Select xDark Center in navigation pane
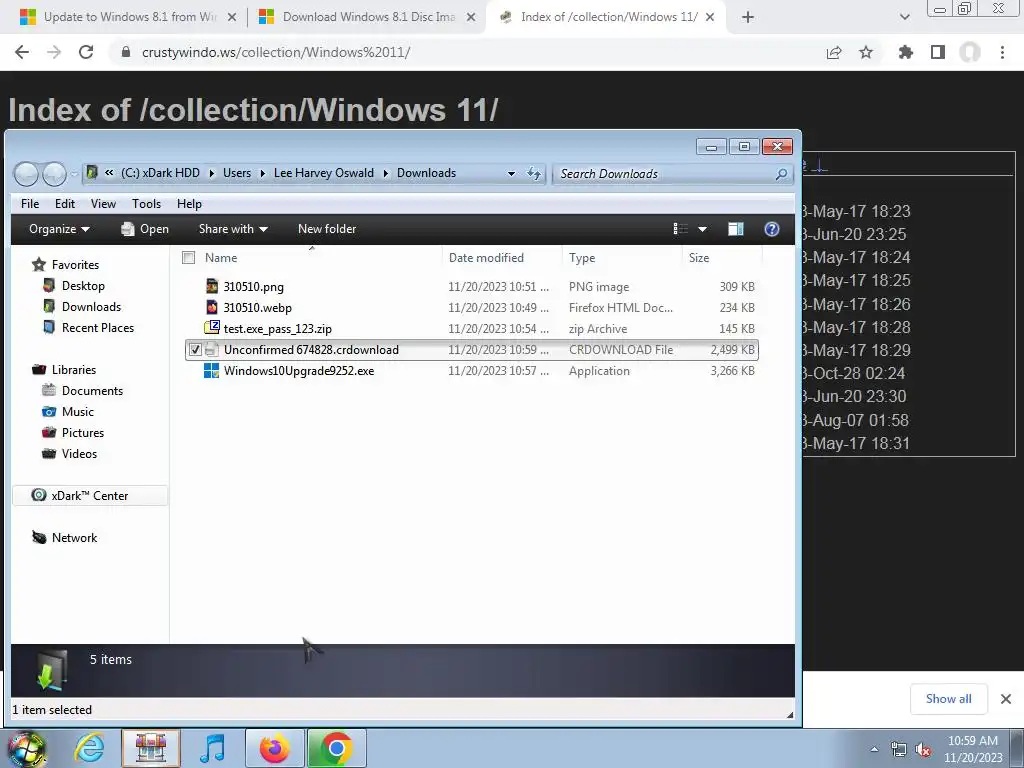 coord(89,496)
